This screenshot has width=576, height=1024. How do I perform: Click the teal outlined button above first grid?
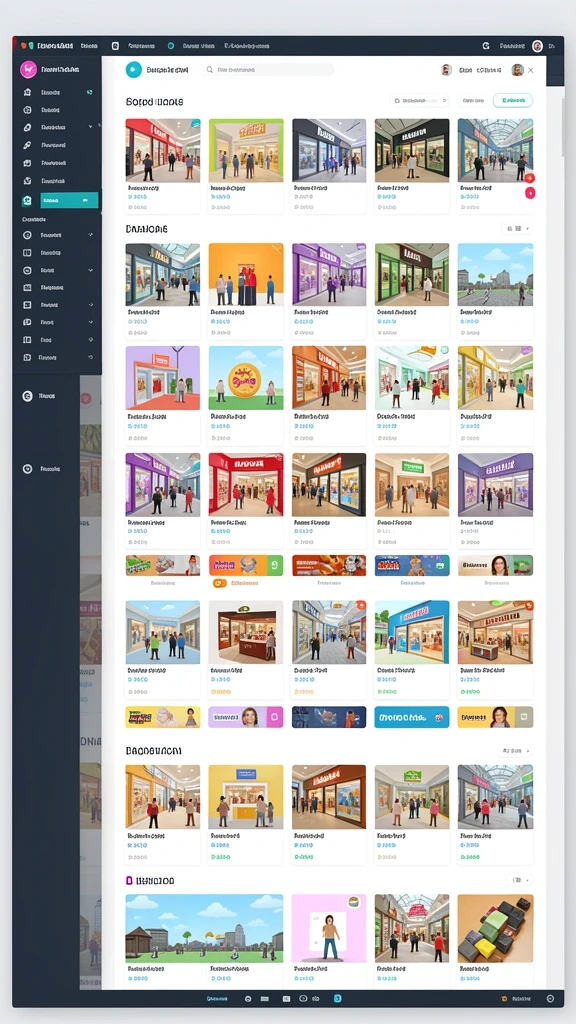(x=513, y=101)
